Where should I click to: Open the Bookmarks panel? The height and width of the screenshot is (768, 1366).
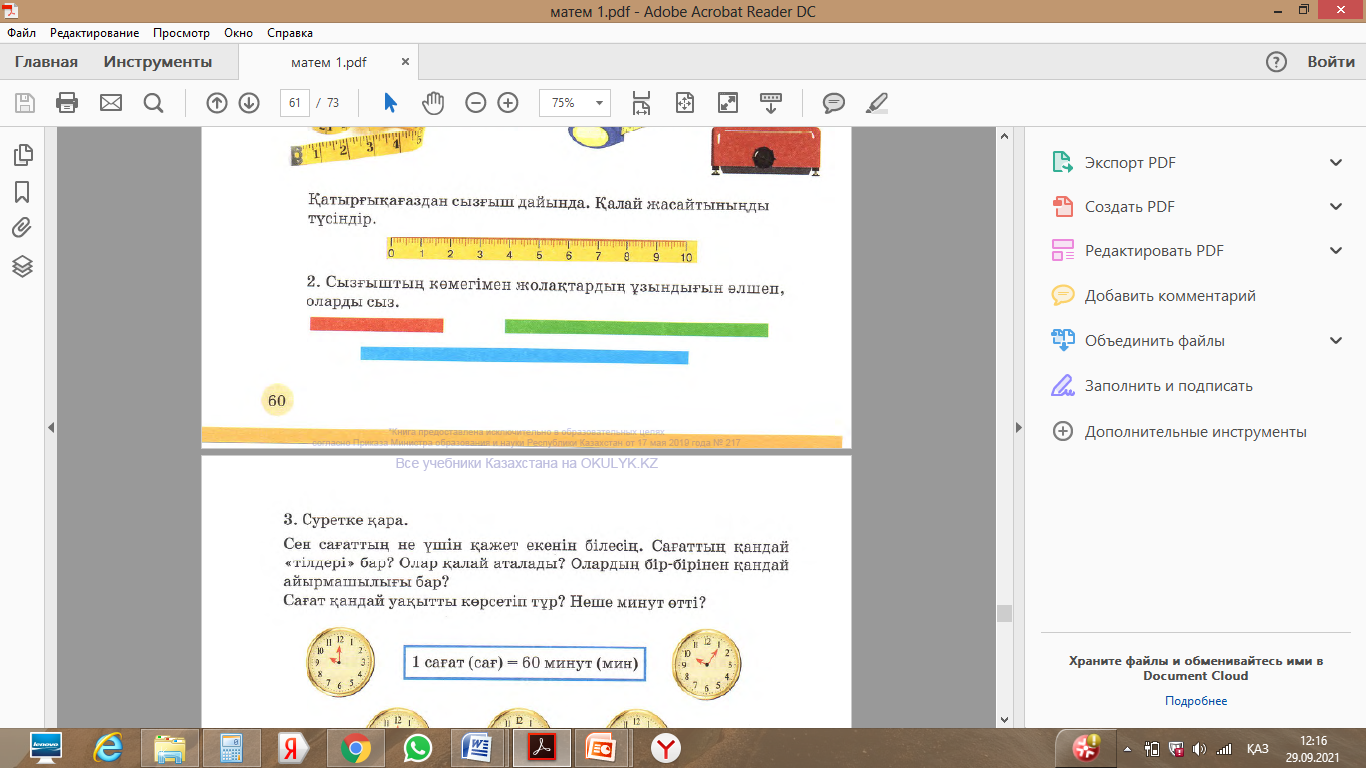(22, 191)
